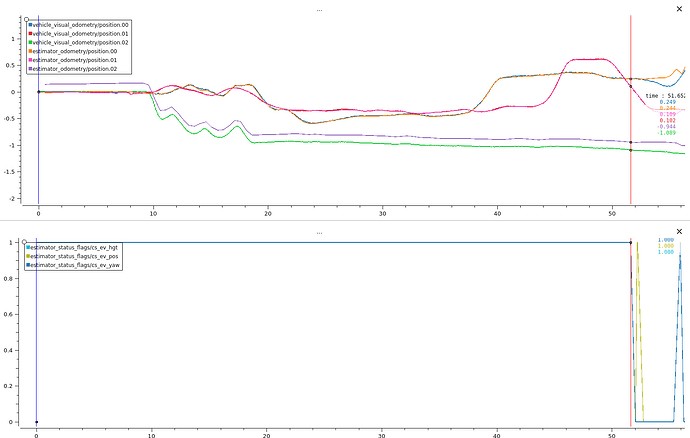This screenshot has height=438, width=690.
Task: Close the bottom status flags plot
Action: 679,232
